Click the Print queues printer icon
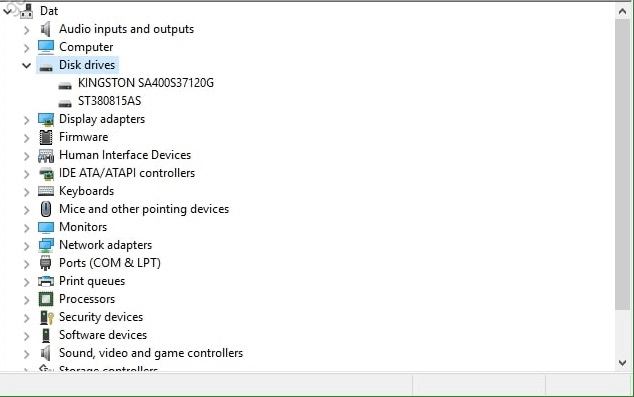The width and height of the screenshot is (634, 397). tap(46, 281)
